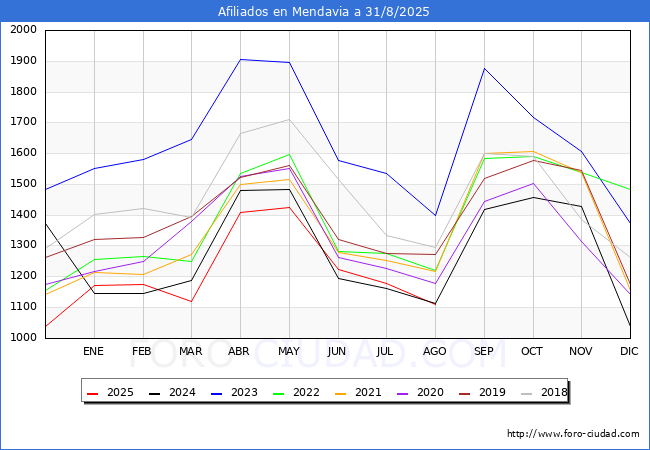Select the 2023 legend entry

[234, 392]
